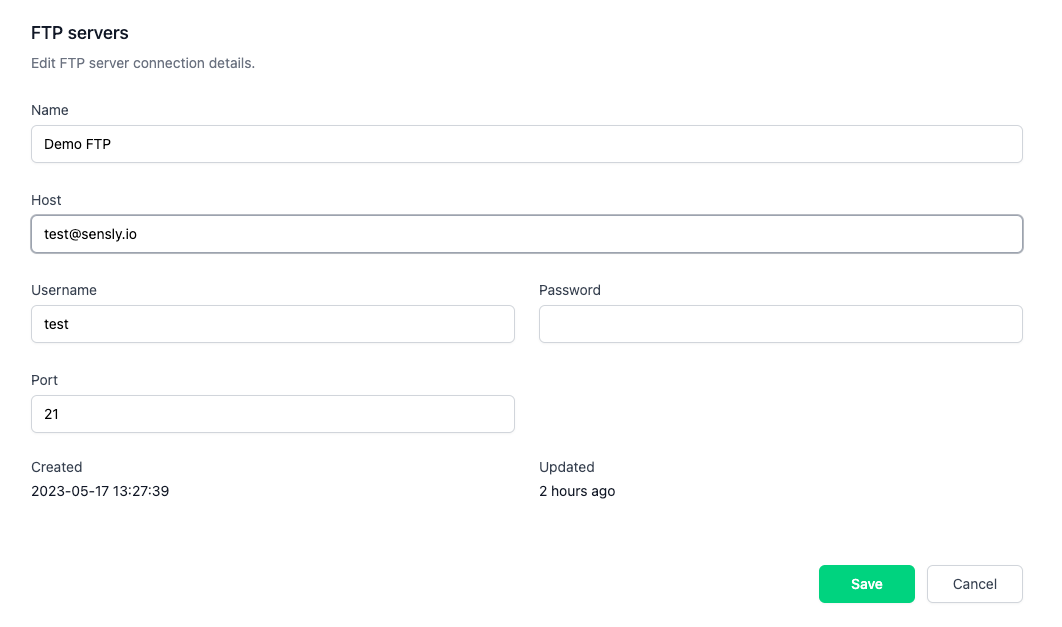Click the Port field label

tap(45, 380)
